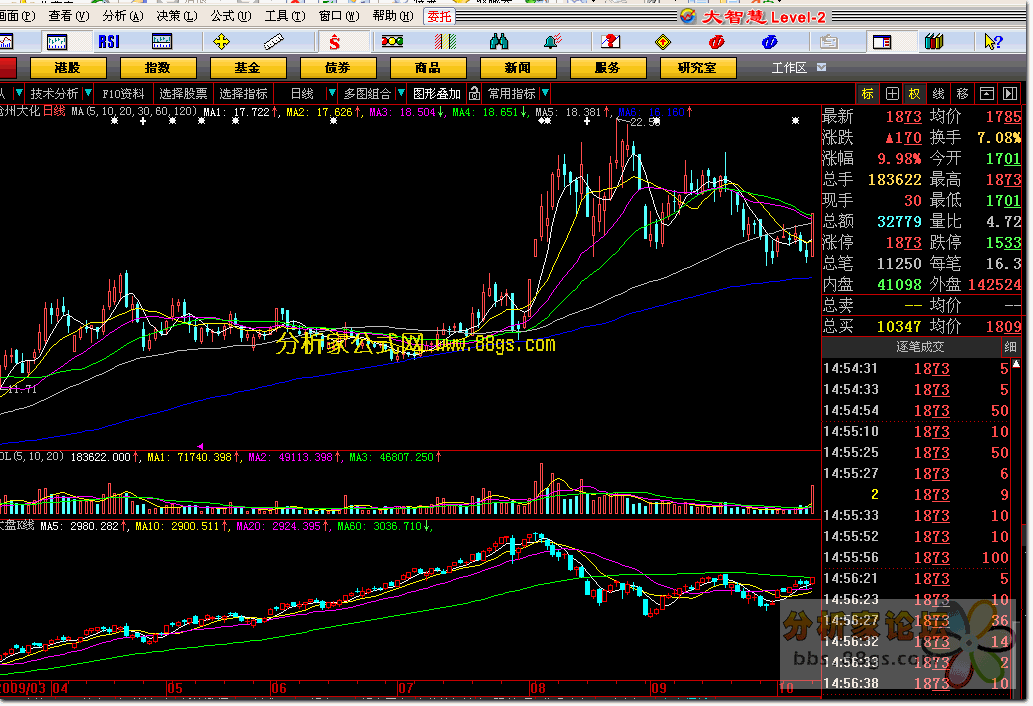Click the yellow diamond icon

click(663, 42)
